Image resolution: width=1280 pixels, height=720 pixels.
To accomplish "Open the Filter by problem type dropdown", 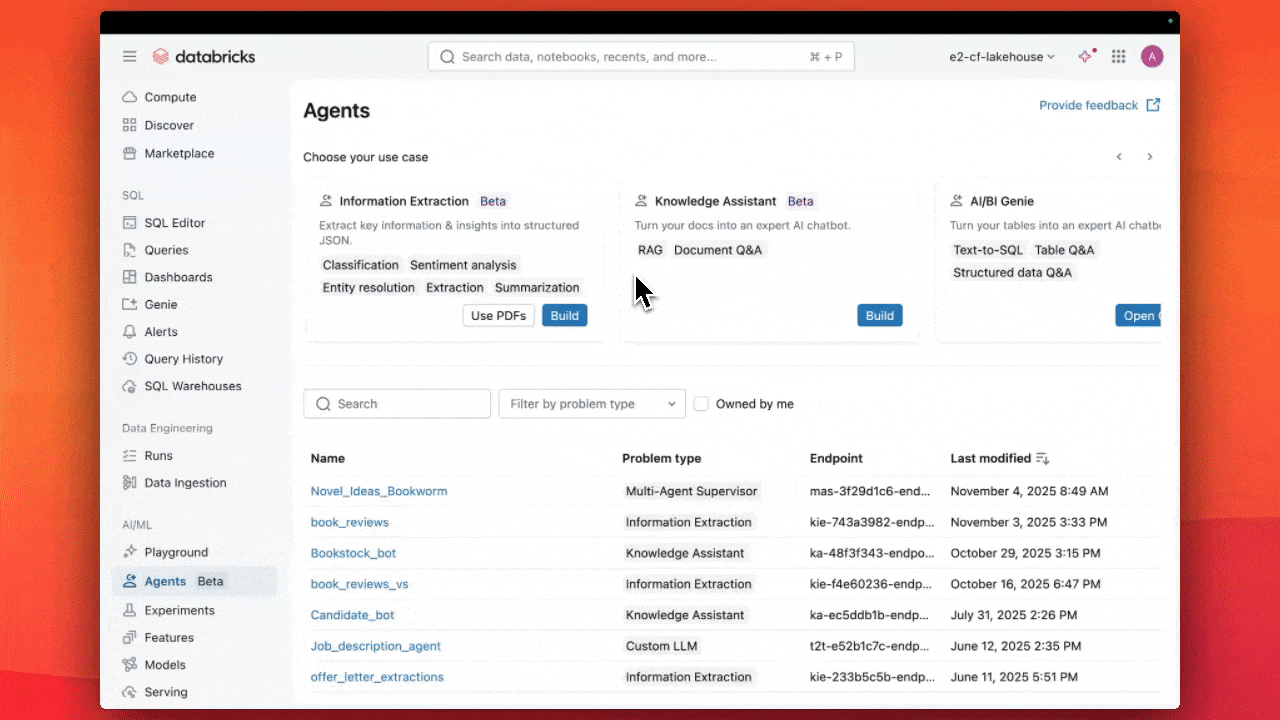I will (591, 403).
